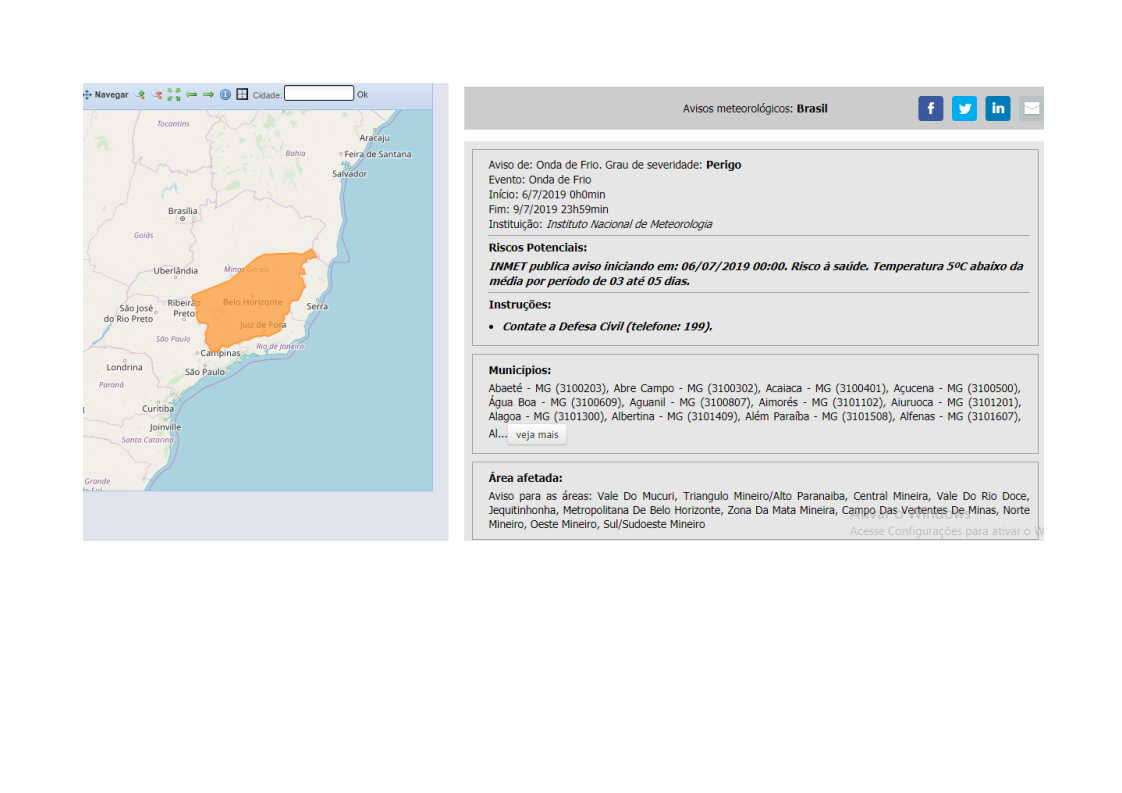The height and width of the screenshot is (793, 1122).
Task: Send alert by email icon
Action: click(1031, 109)
